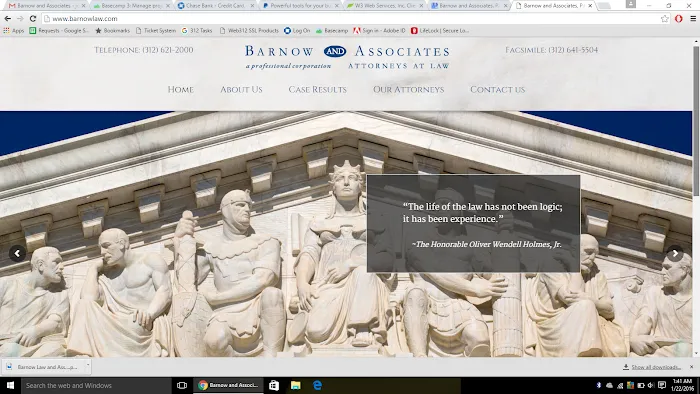The height and width of the screenshot is (394, 700).
Task: Open the Ticket System bookmark
Action: click(x=156, y=31)
